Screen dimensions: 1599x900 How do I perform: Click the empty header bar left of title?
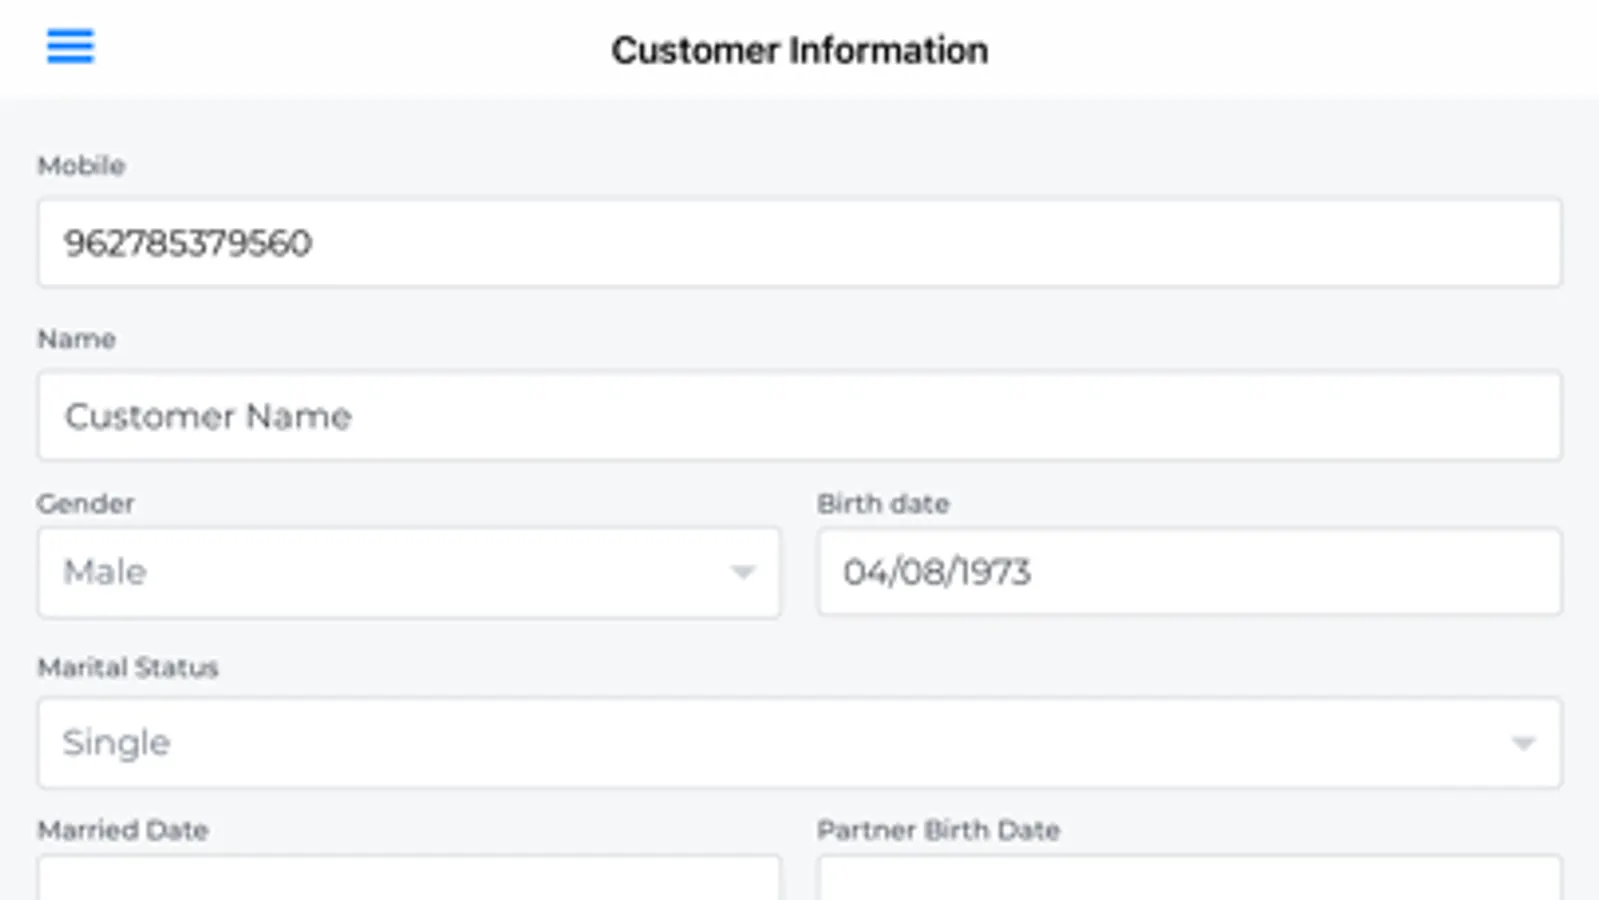[x=350, y=50]
